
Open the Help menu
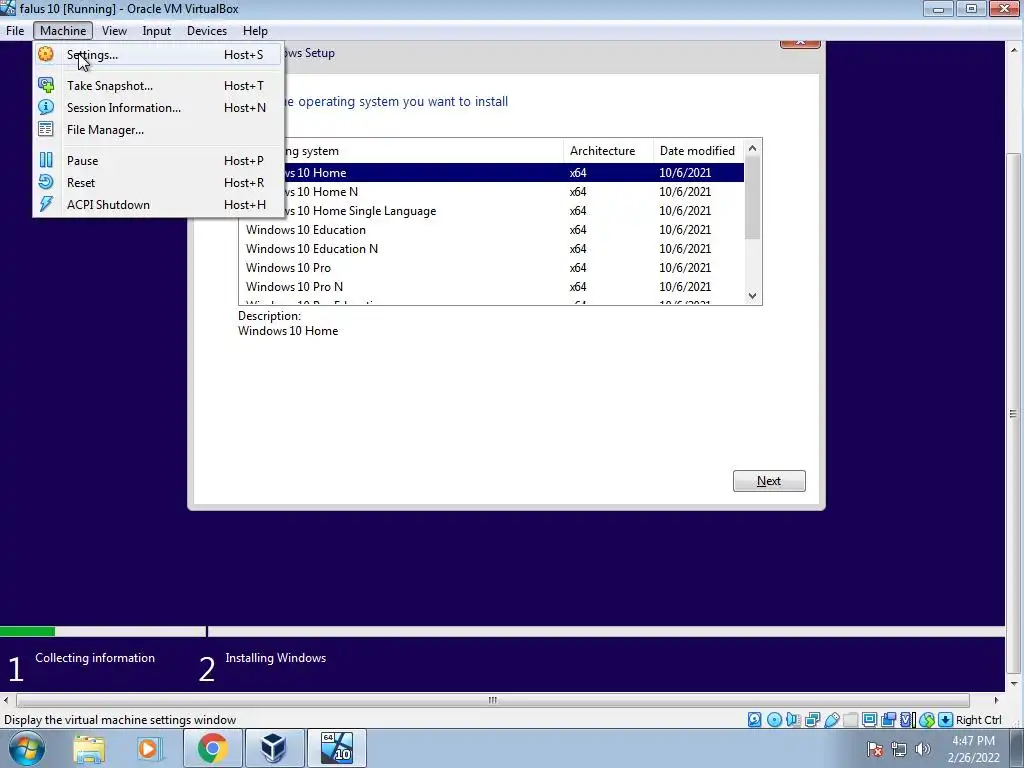tap(255, 31)
